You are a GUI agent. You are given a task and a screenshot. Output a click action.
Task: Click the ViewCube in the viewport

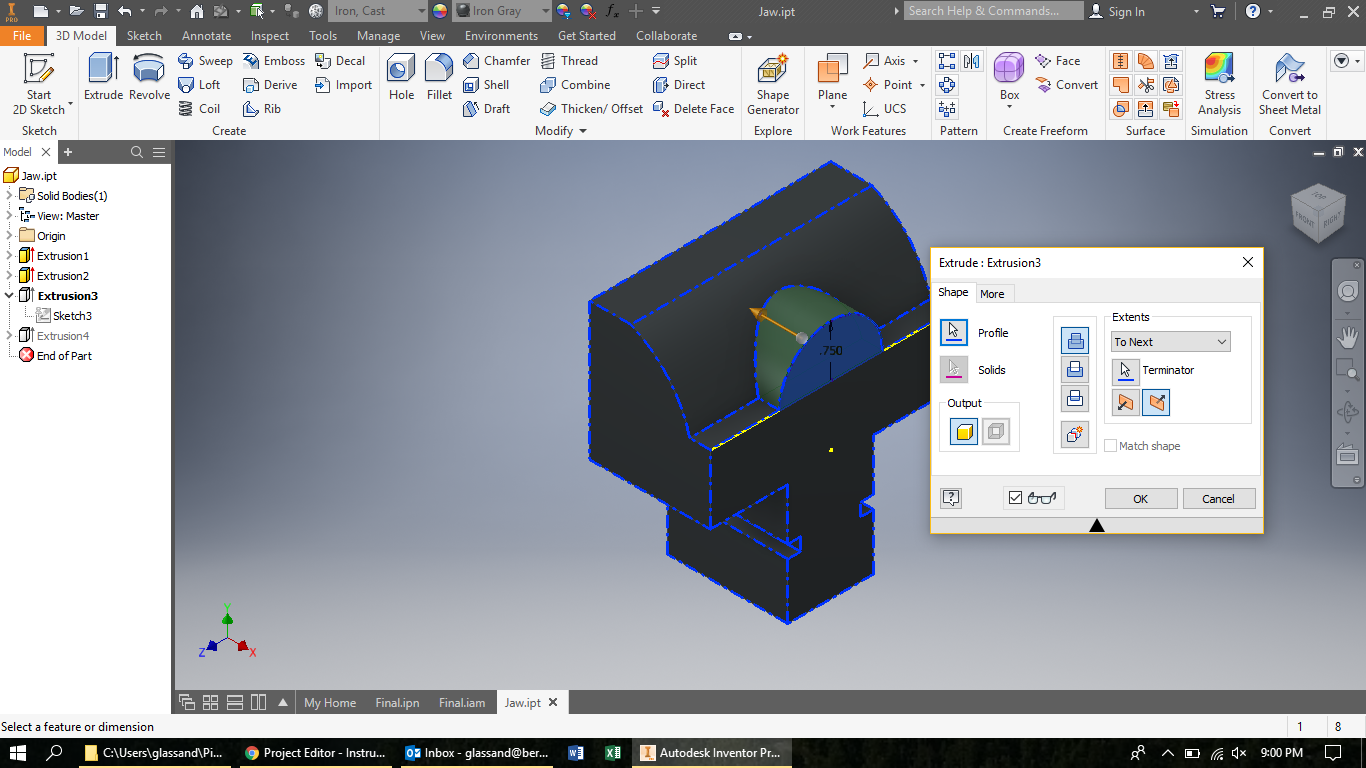point(1319,211)
